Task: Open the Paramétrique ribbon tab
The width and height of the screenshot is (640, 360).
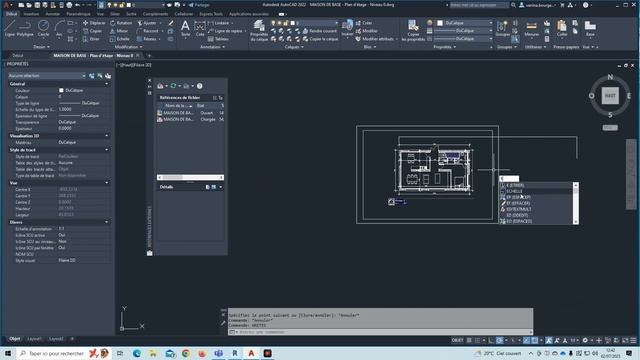Action: point(78,13)
